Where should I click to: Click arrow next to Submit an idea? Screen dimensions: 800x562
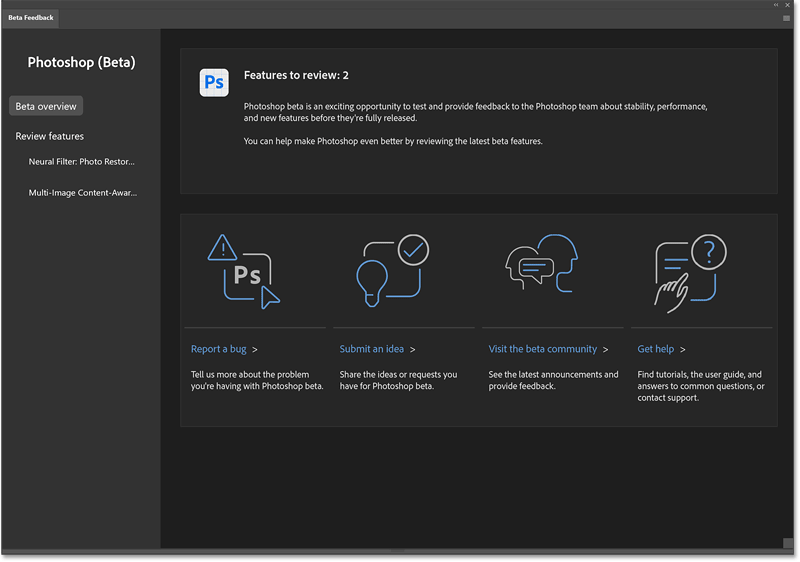412,350
